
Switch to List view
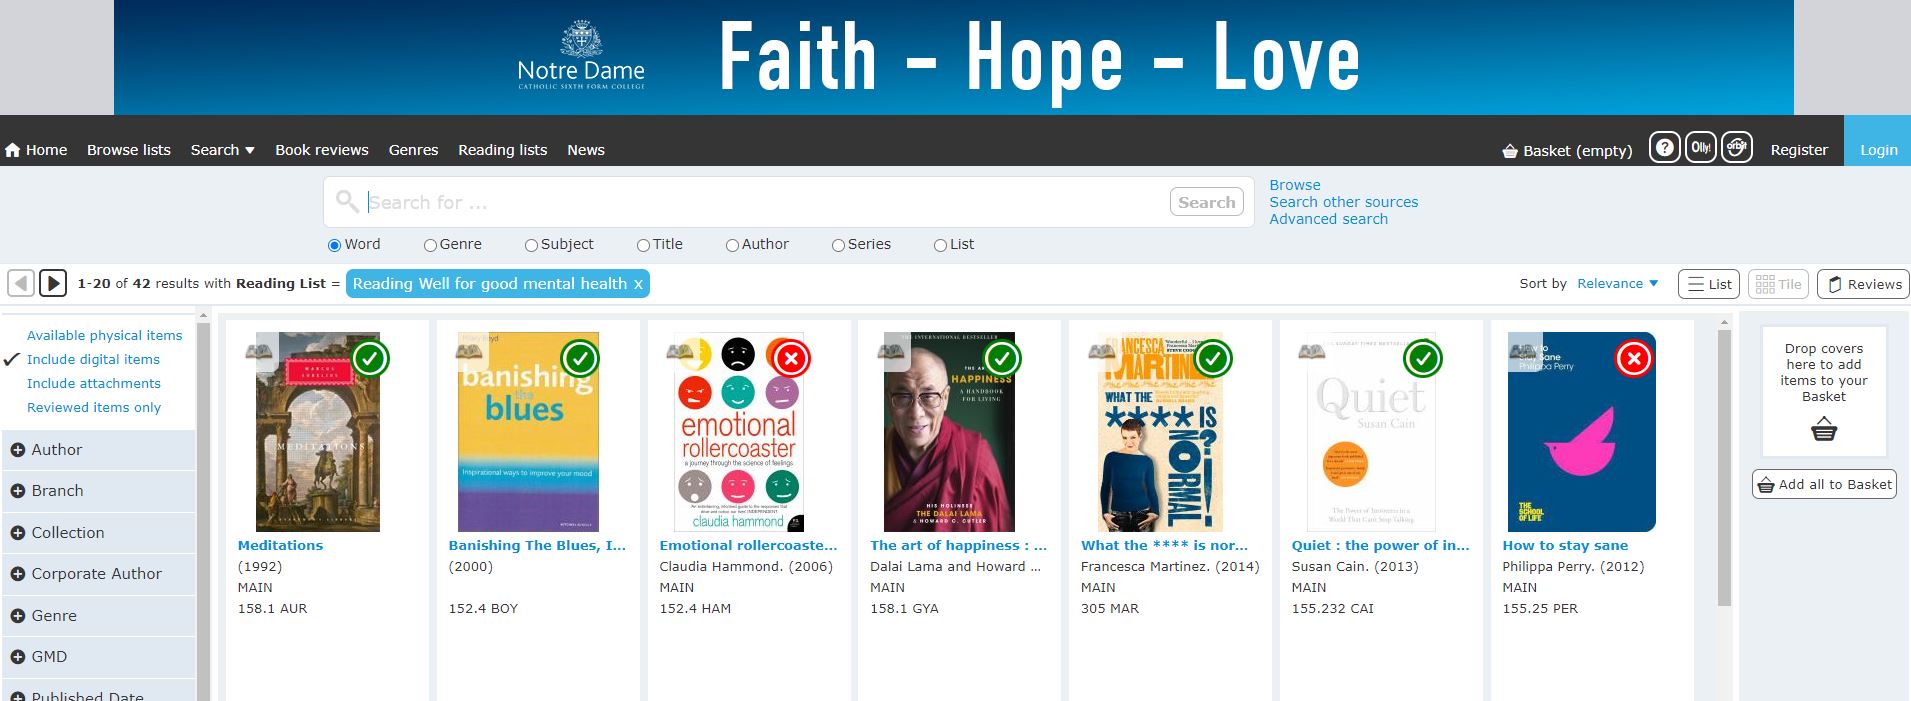pyautogui.click(x=1709, y=284)
